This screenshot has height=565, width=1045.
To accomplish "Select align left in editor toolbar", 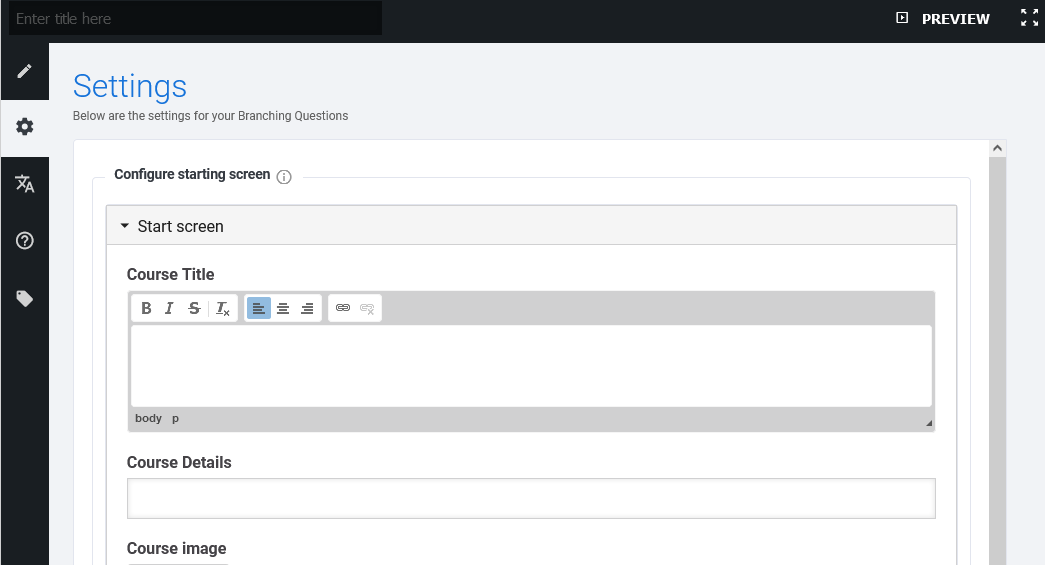I will pyautogui.click(x=259, y=308).
